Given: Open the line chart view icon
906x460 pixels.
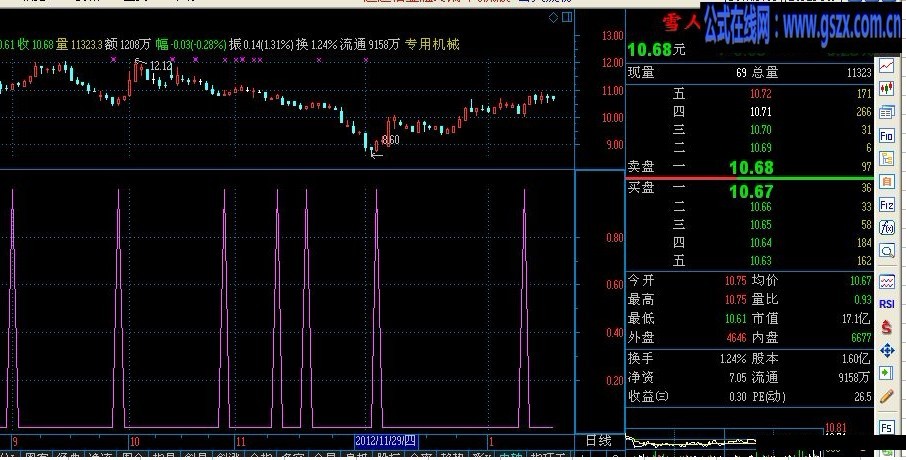Looking at the screenshot, I should pyautogui.click(x=886, y=66).
